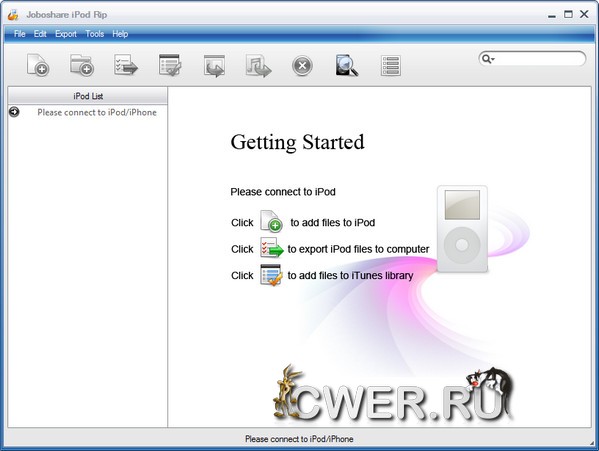
Task: Click the Add Folder to iPod toolbar icon
Action: [x=82, y=65]
